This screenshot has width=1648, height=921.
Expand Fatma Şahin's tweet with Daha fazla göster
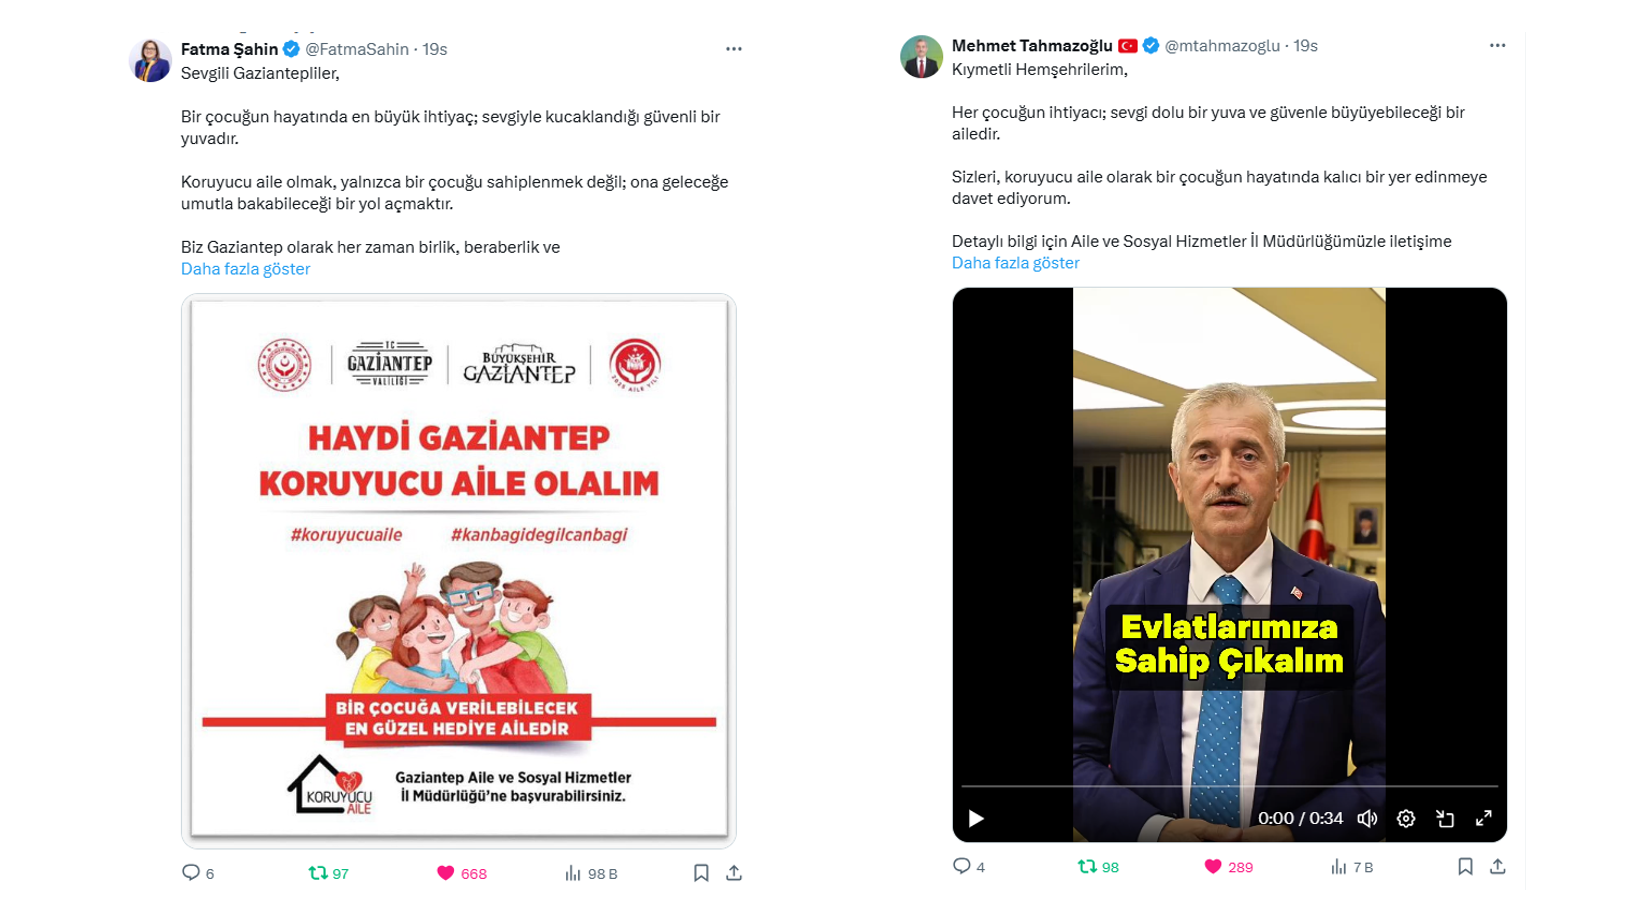pos(245,269)
